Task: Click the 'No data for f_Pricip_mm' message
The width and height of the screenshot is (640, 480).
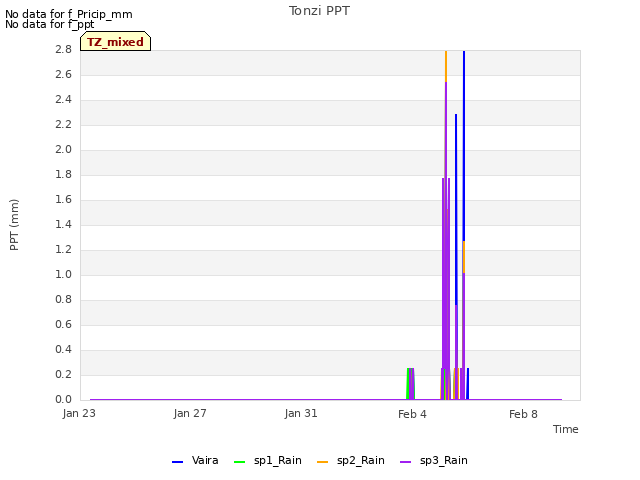Action: pyautogui.click(x=69, y=14)
